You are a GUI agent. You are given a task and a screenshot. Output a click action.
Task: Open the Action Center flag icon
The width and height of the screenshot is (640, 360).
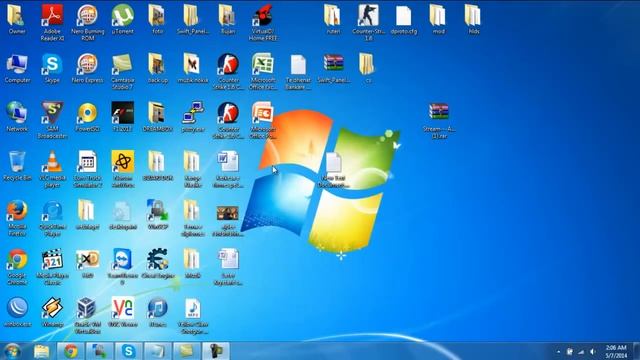pyautogui.click(x=569, y=351)
